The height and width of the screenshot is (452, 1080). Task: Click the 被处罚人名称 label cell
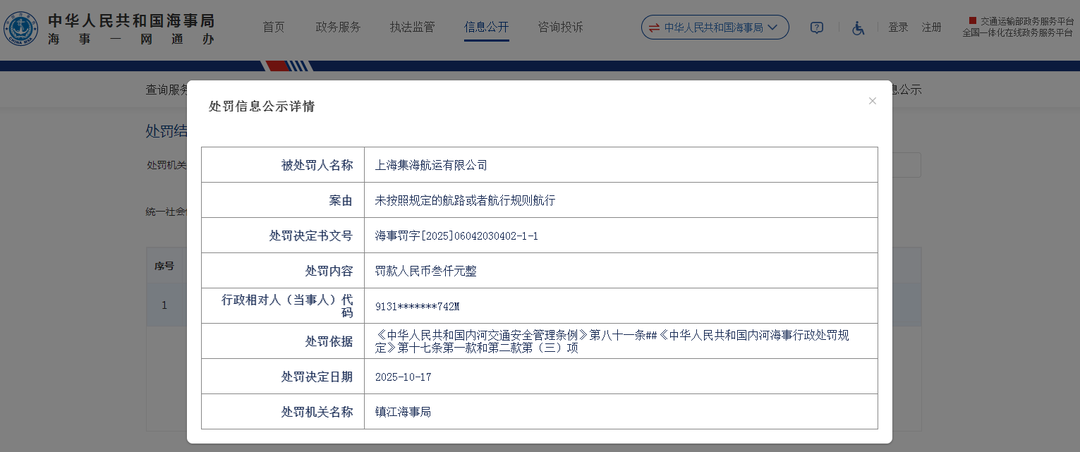pyautogui.click(x=283, y=165)
